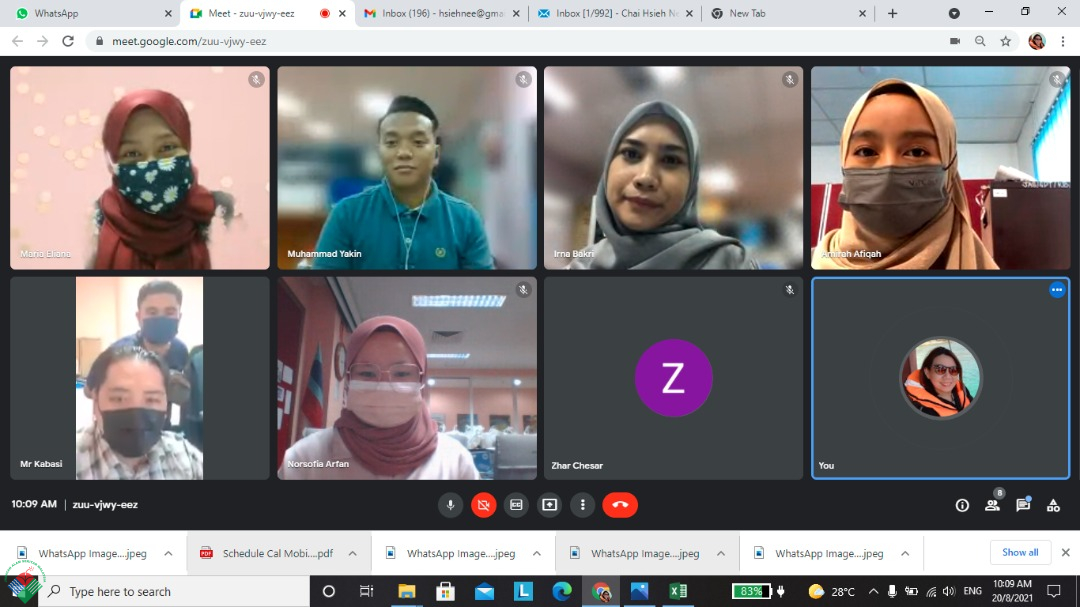Open Meet's more options three-dot menu
The width and height of the screenshot is (1080, 607).
(583, 505)
